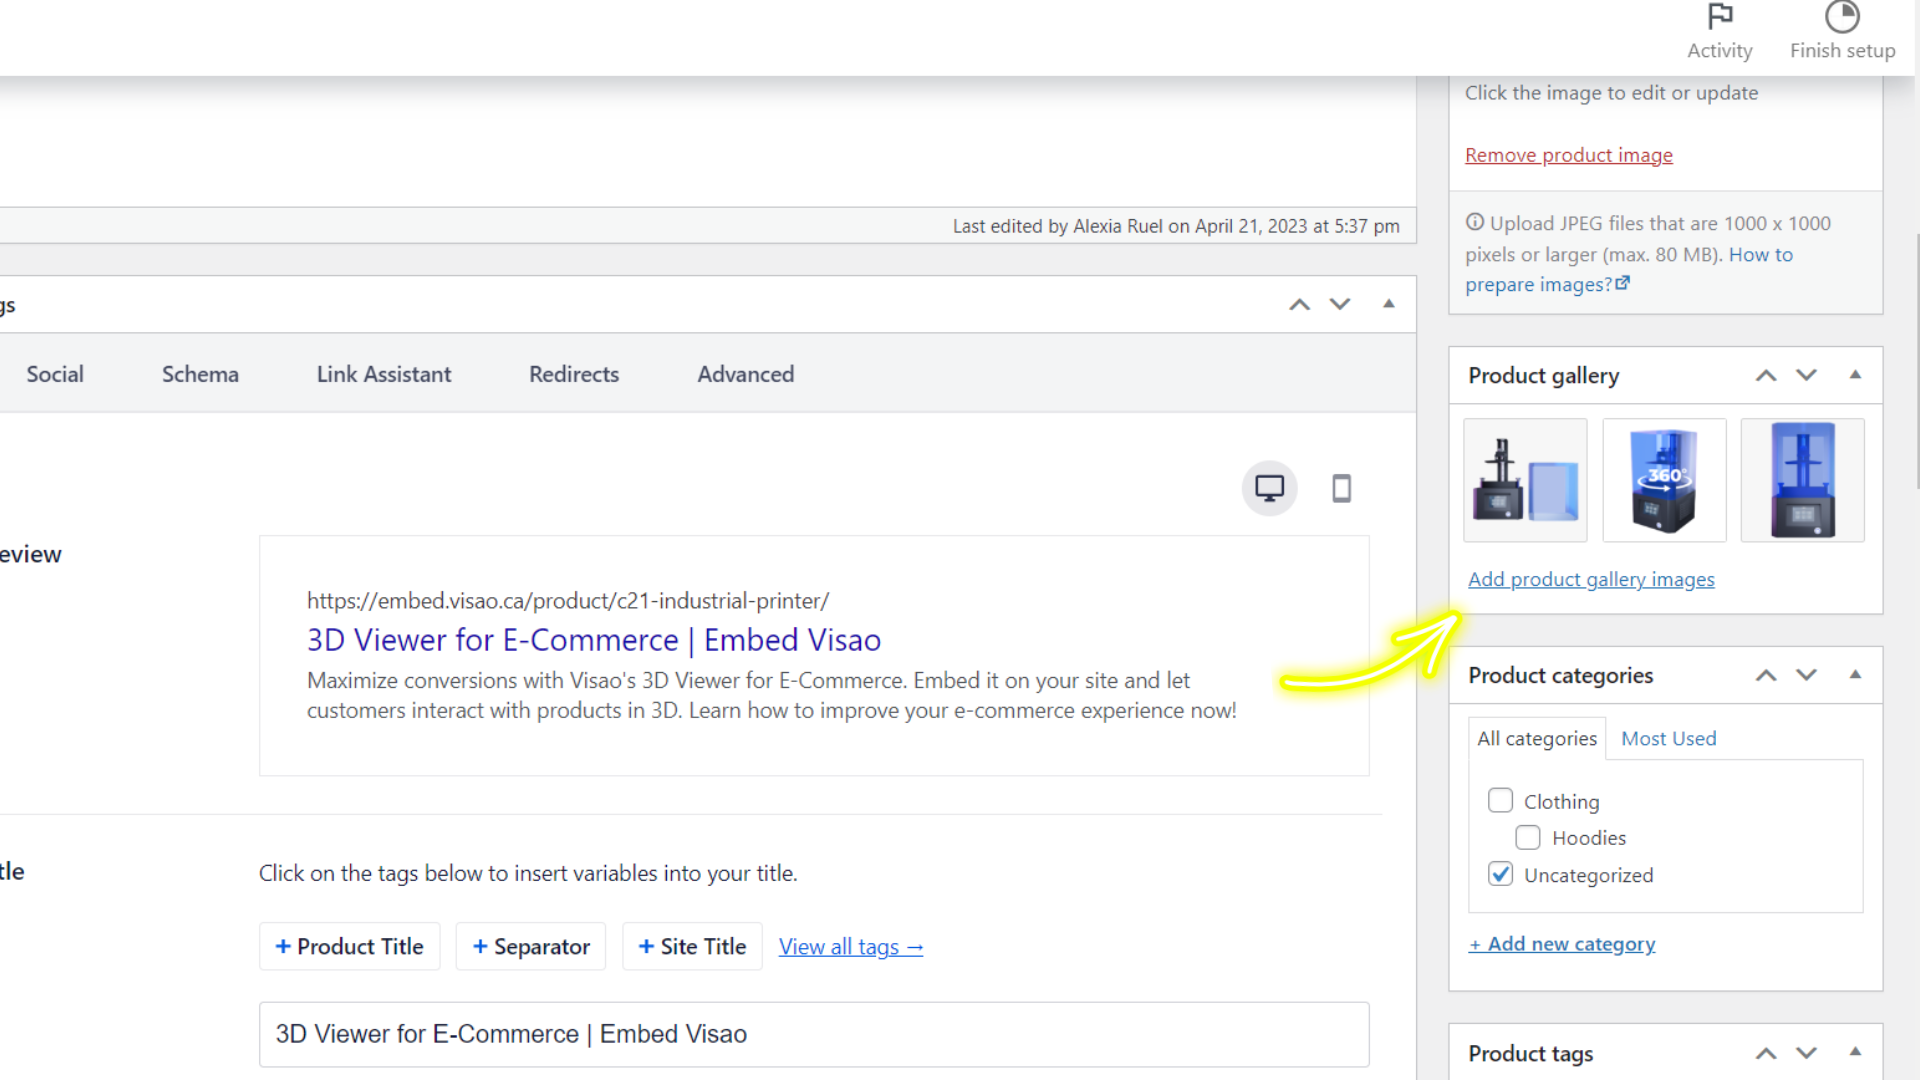The height and width of the screenshot is (1080, 1920).
Task: Move Product tags panel down
Action: [x=1806, y=1053]
